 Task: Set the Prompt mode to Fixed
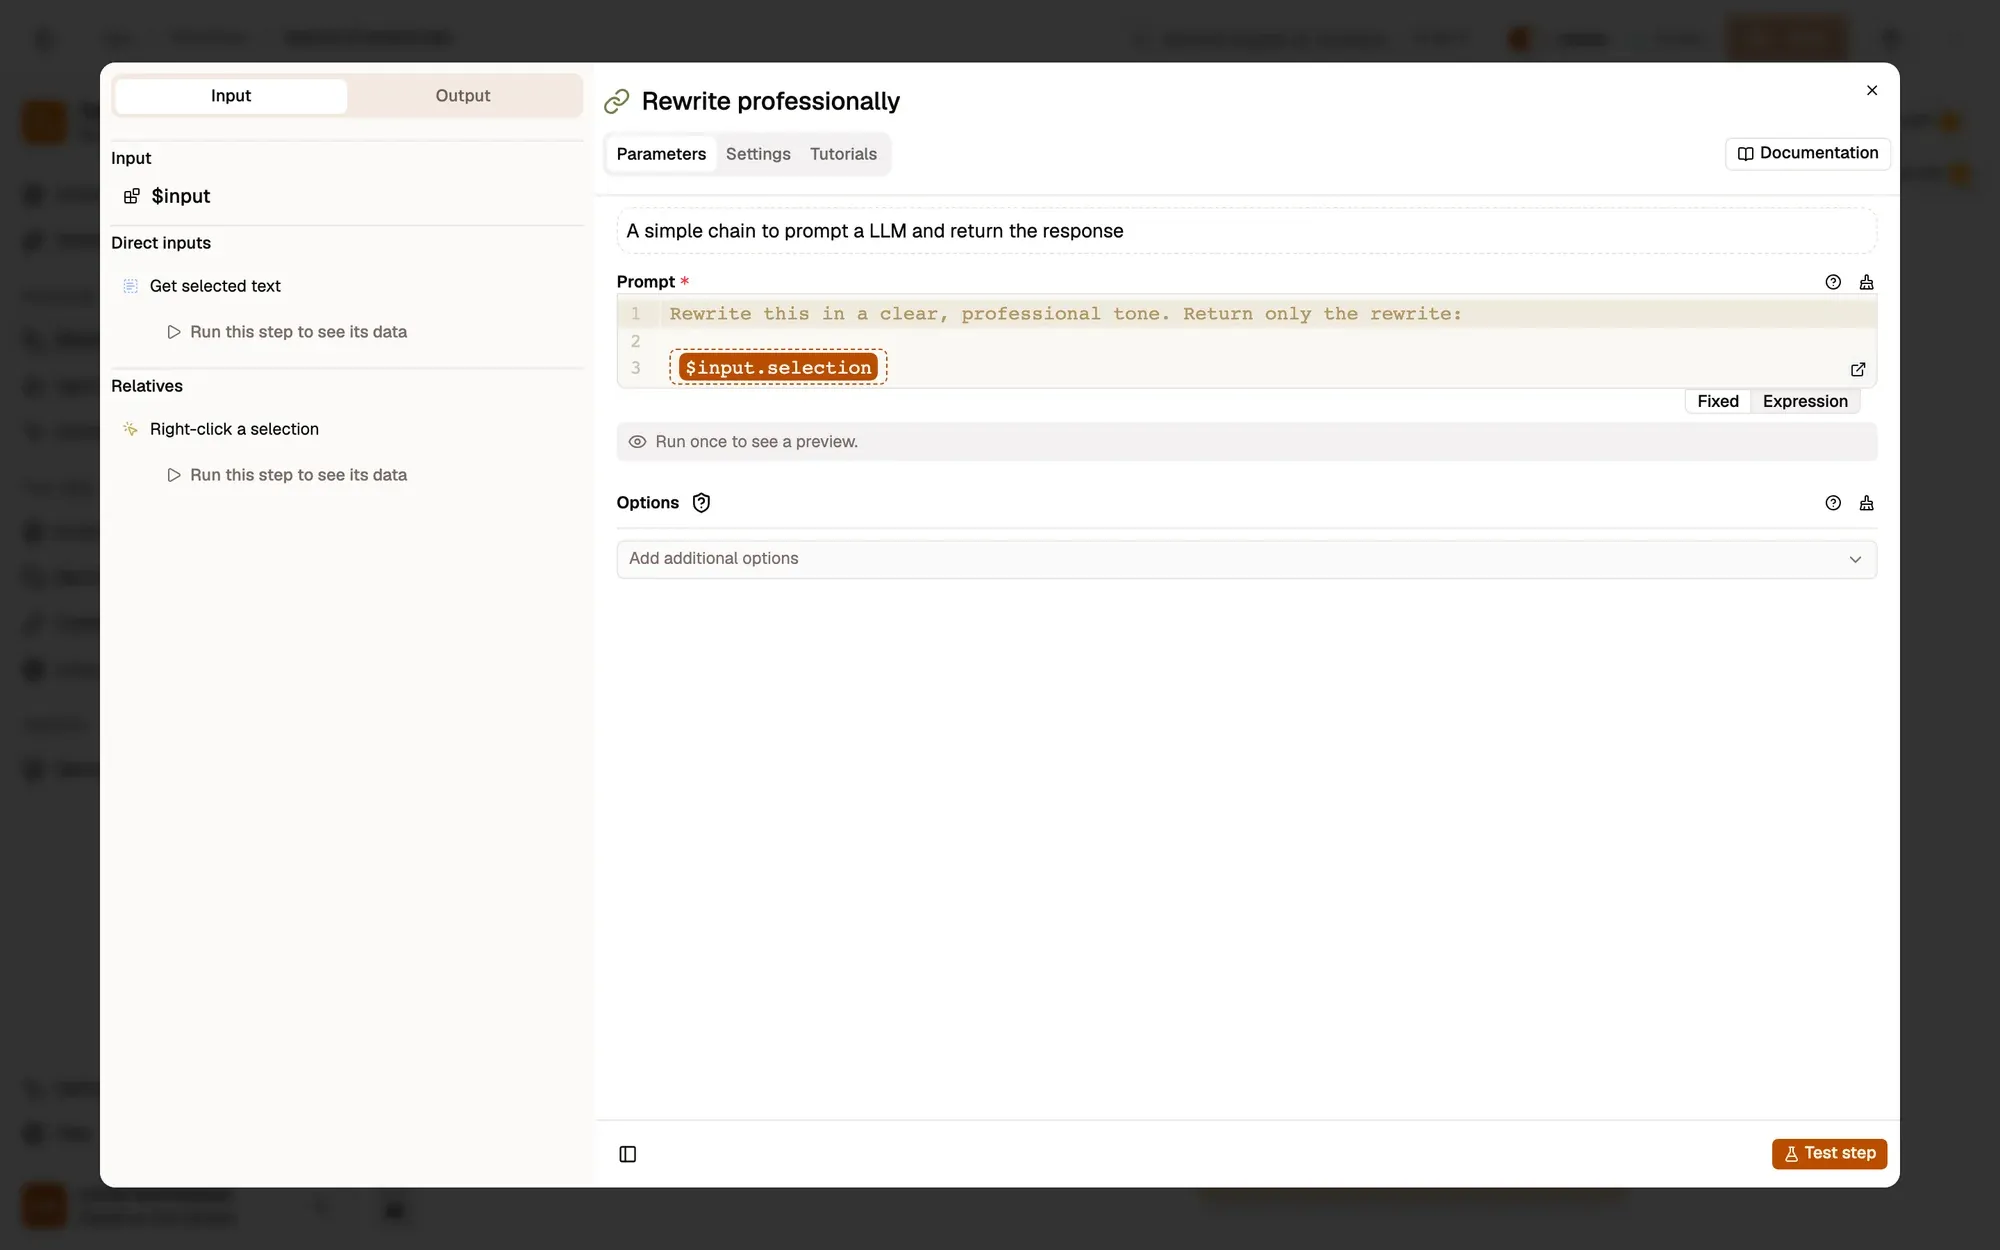[x=1718, y=401]
